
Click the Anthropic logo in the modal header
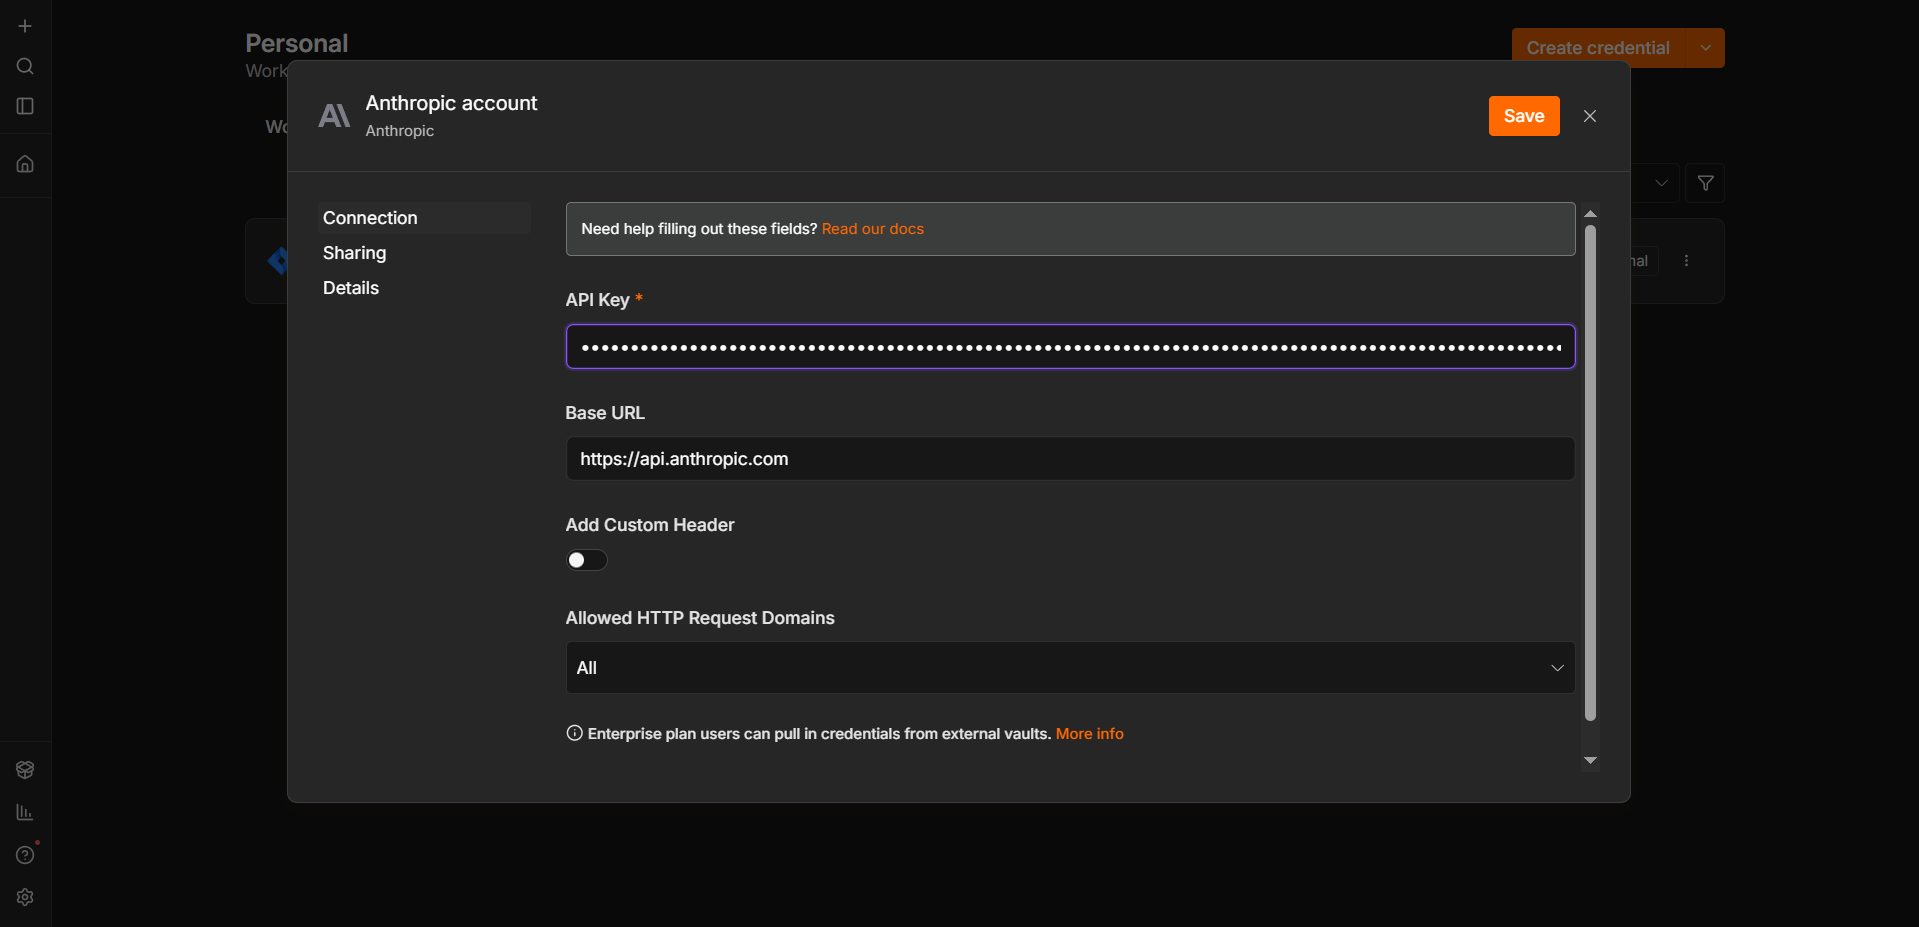[x=334, y=116]
